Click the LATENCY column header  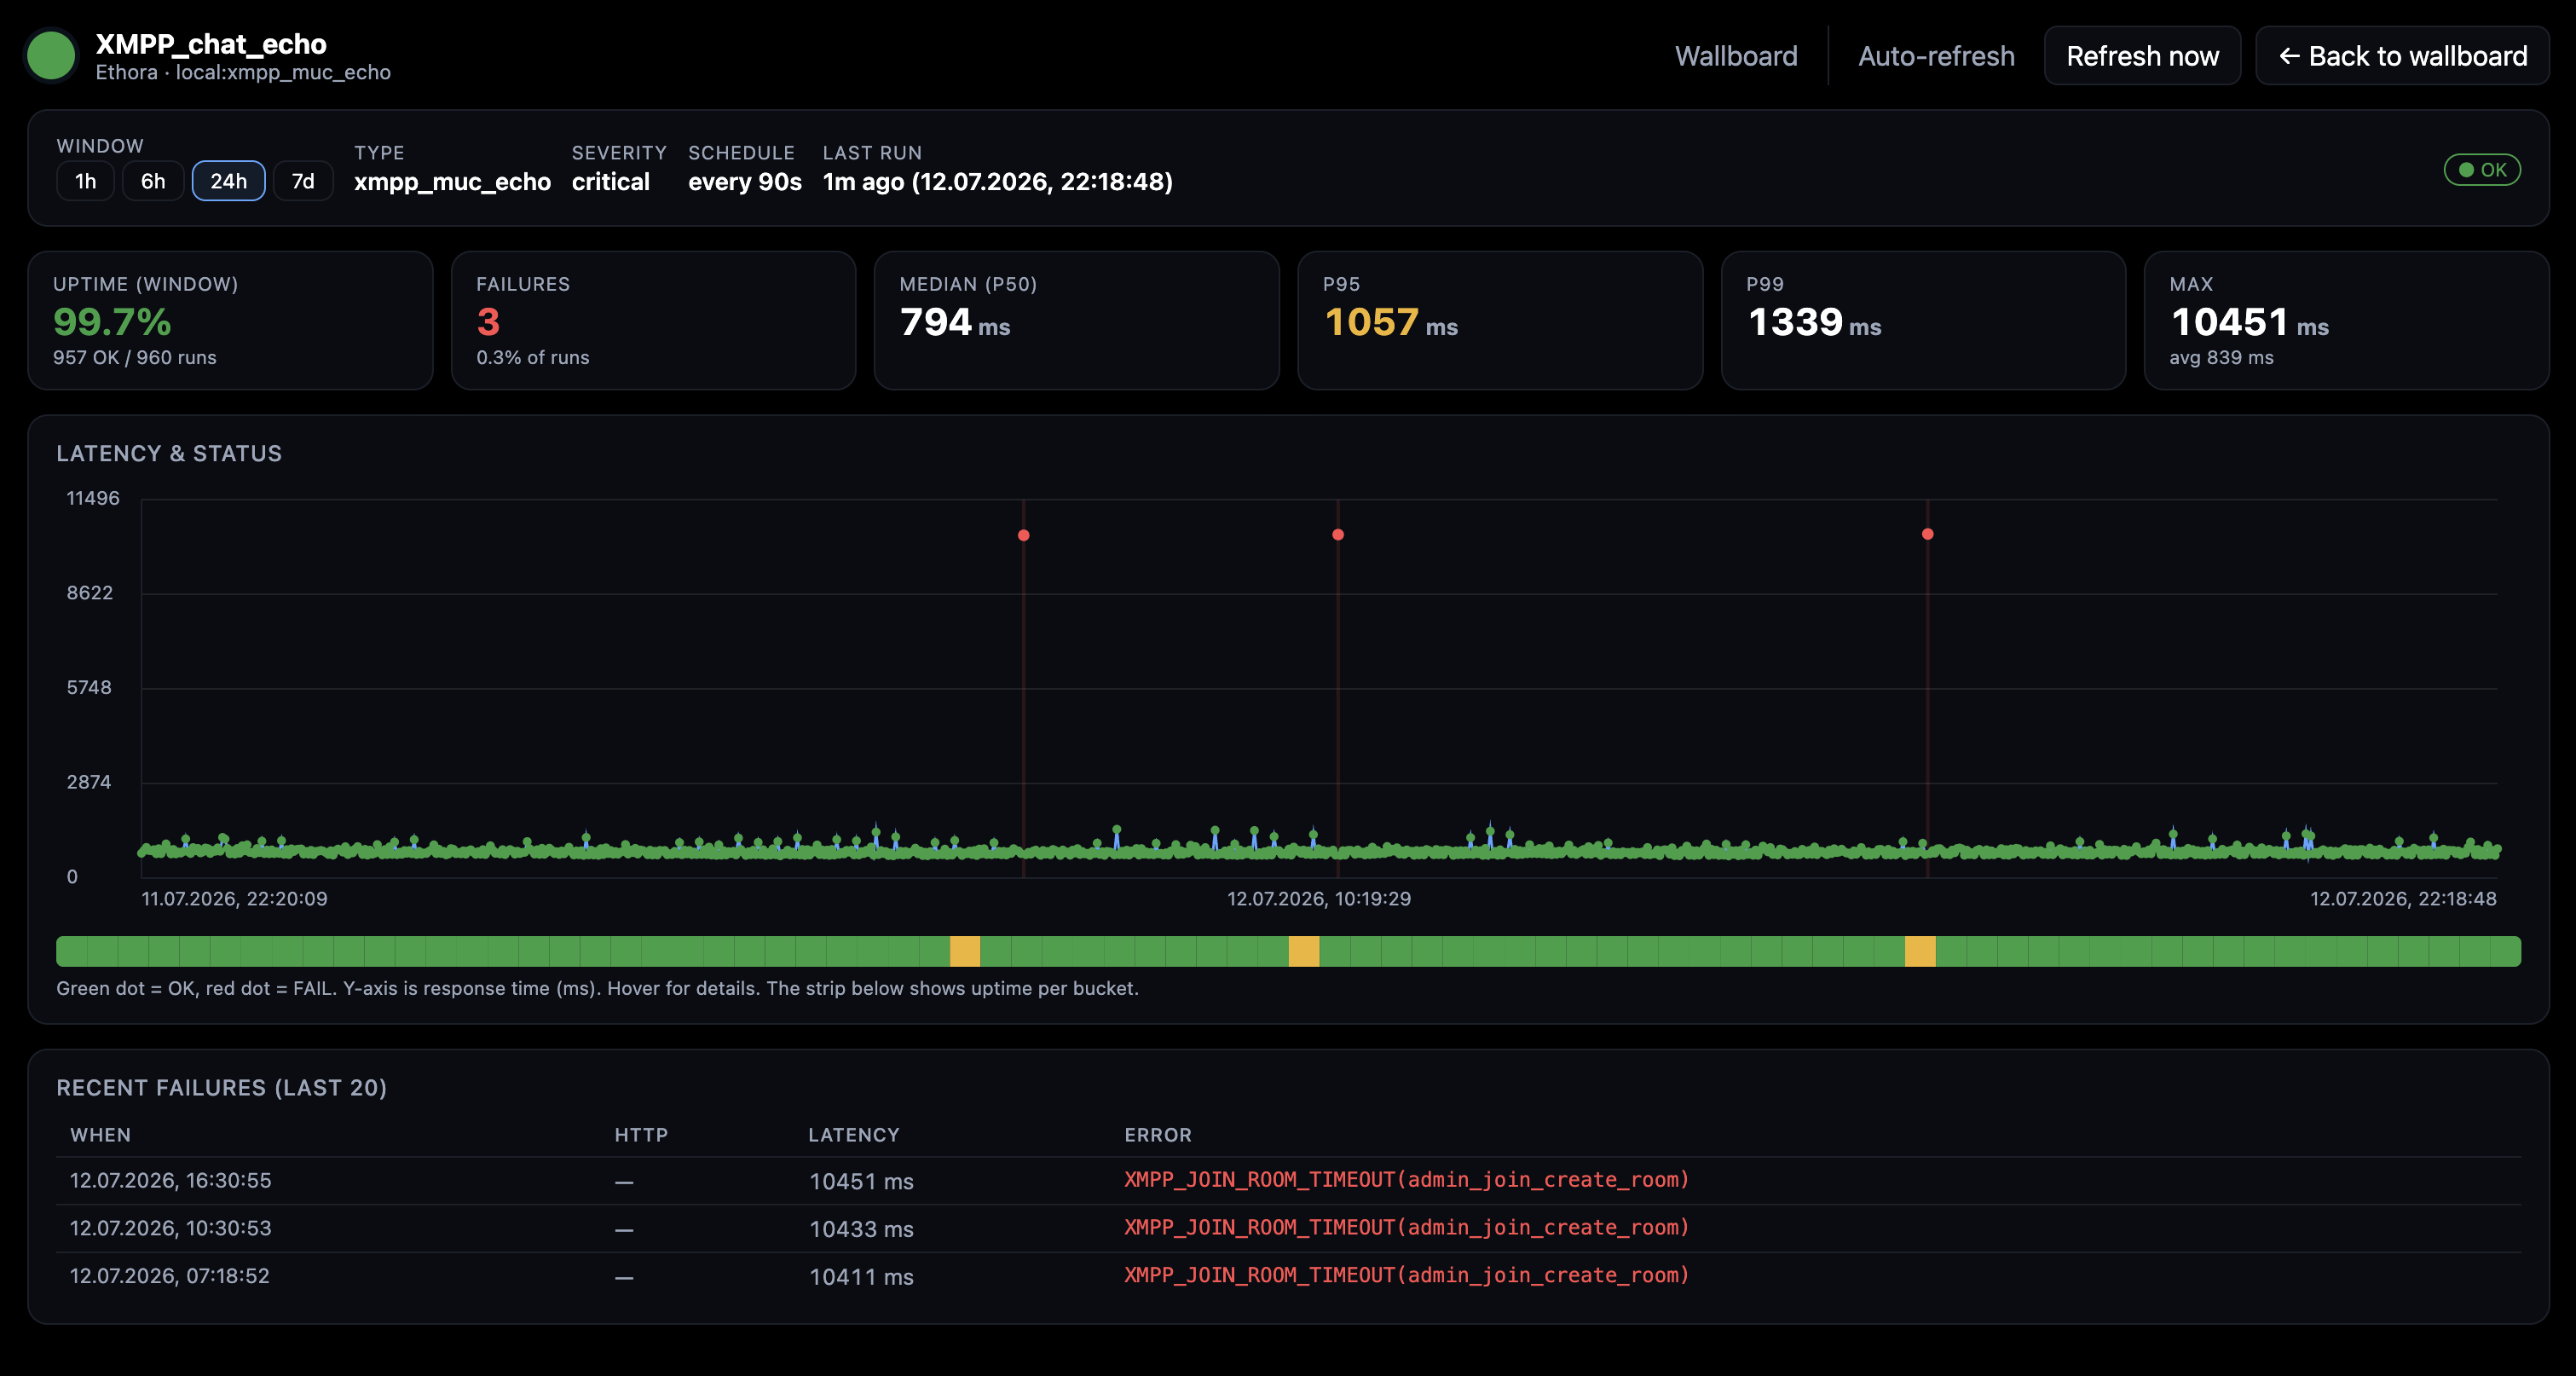point(854,1135)
